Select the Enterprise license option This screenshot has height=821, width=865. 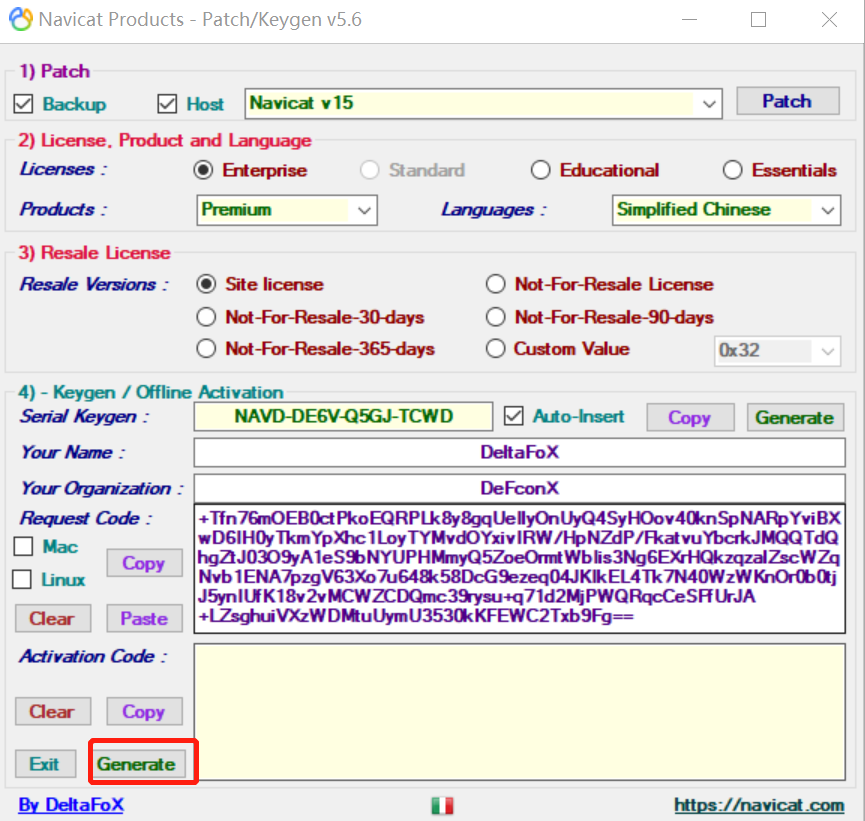tap(204, 170)
